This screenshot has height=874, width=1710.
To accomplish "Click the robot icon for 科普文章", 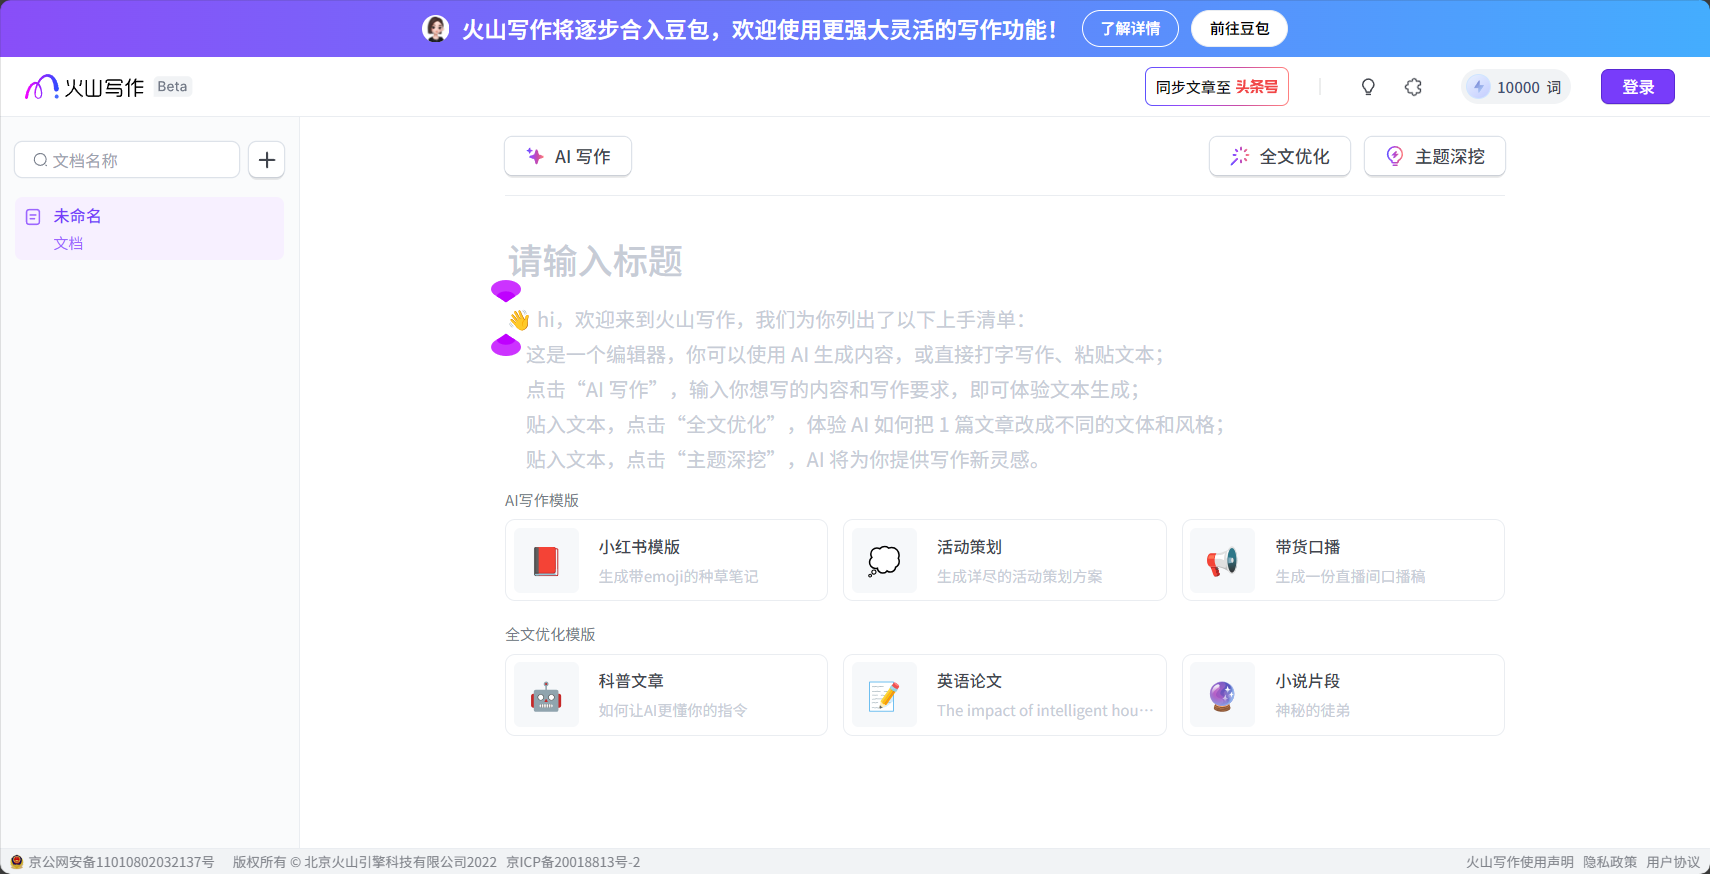I will (546, 695).
